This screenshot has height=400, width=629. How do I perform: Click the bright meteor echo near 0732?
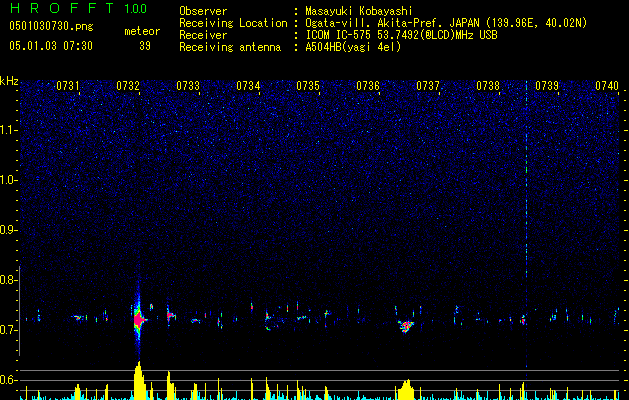click(139, 320)
